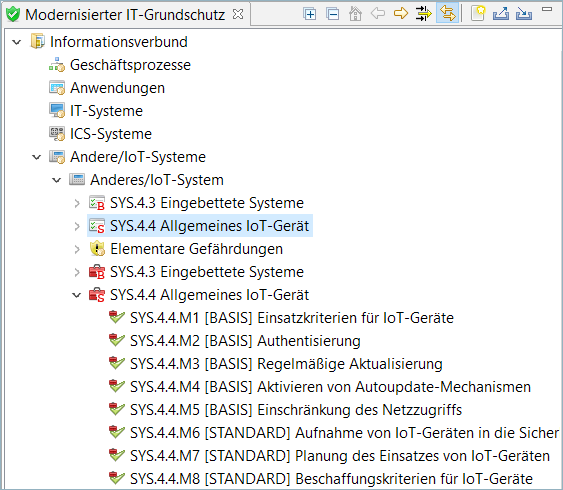
Task: Select IT-Systeme tree item
Action: pyautogui.click(x=106, y=111)
